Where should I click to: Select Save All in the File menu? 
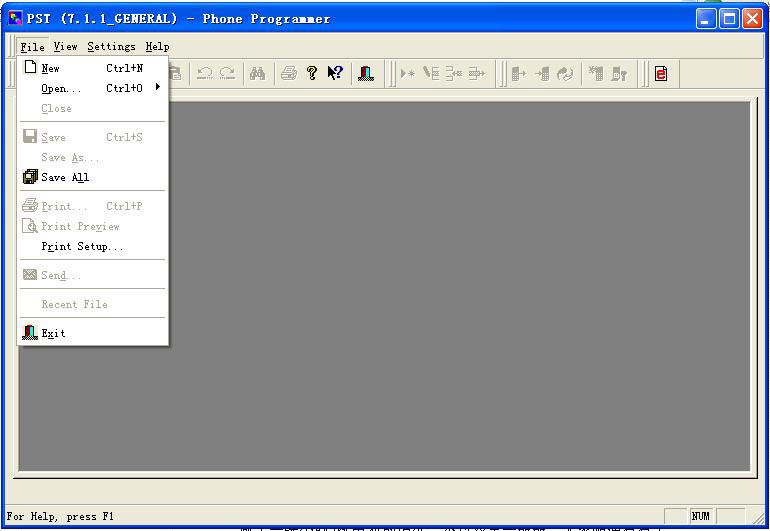point(65,178)
